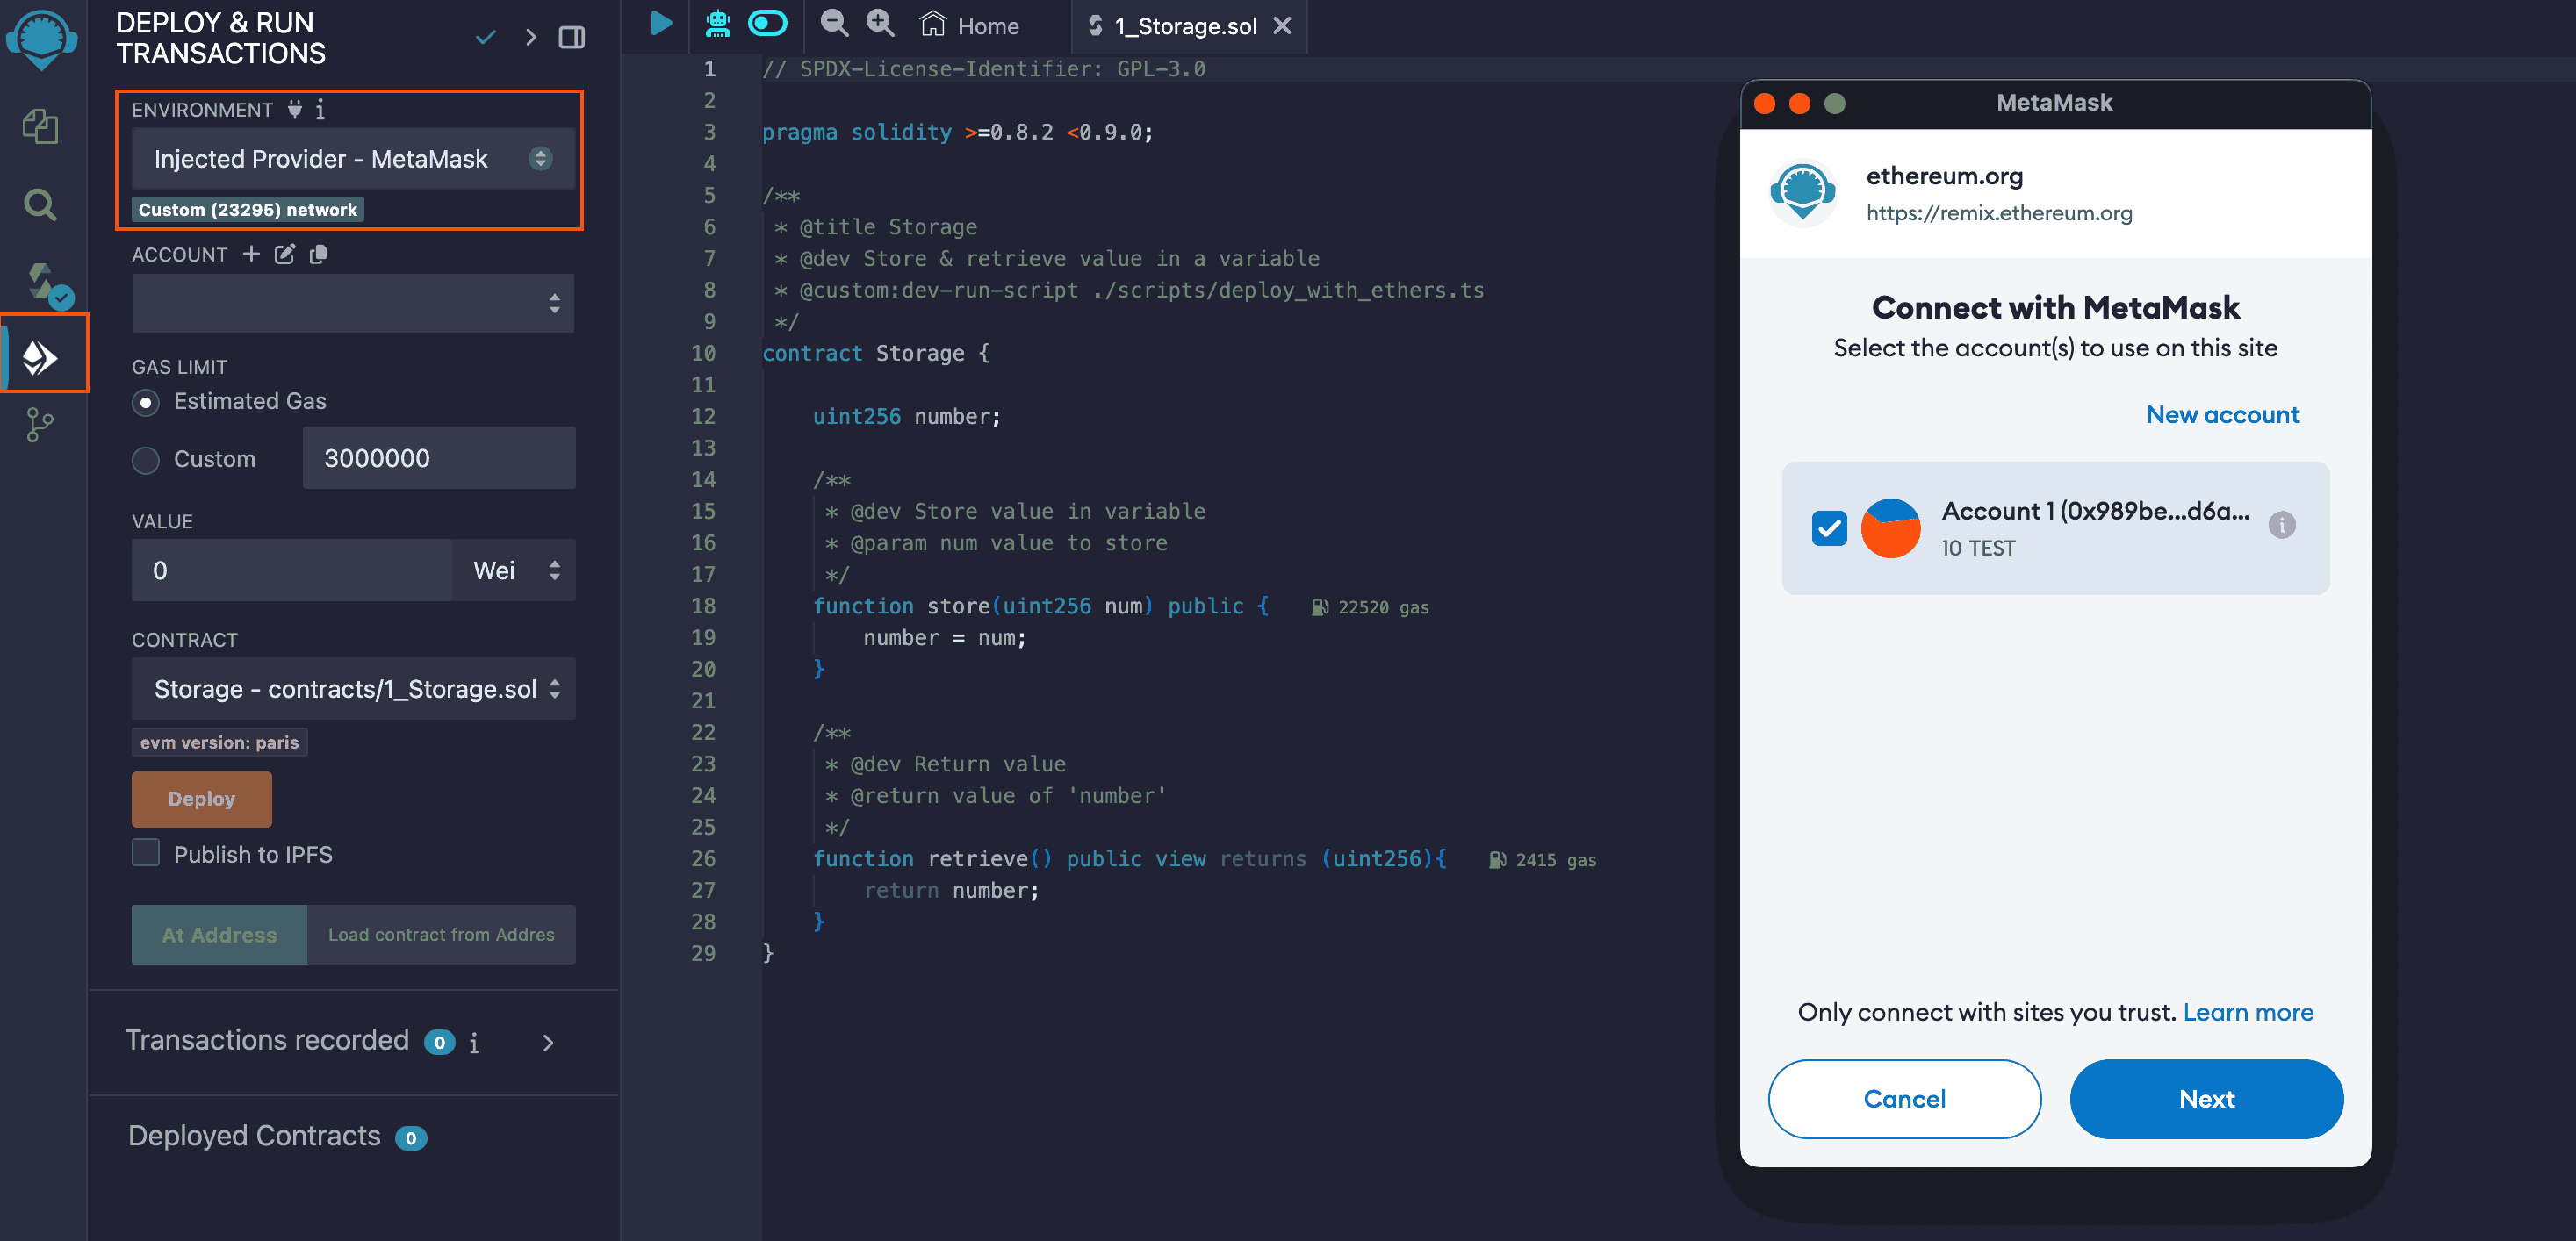
Task: Copy the account address with the copy icon
Action: pos(319,254)
